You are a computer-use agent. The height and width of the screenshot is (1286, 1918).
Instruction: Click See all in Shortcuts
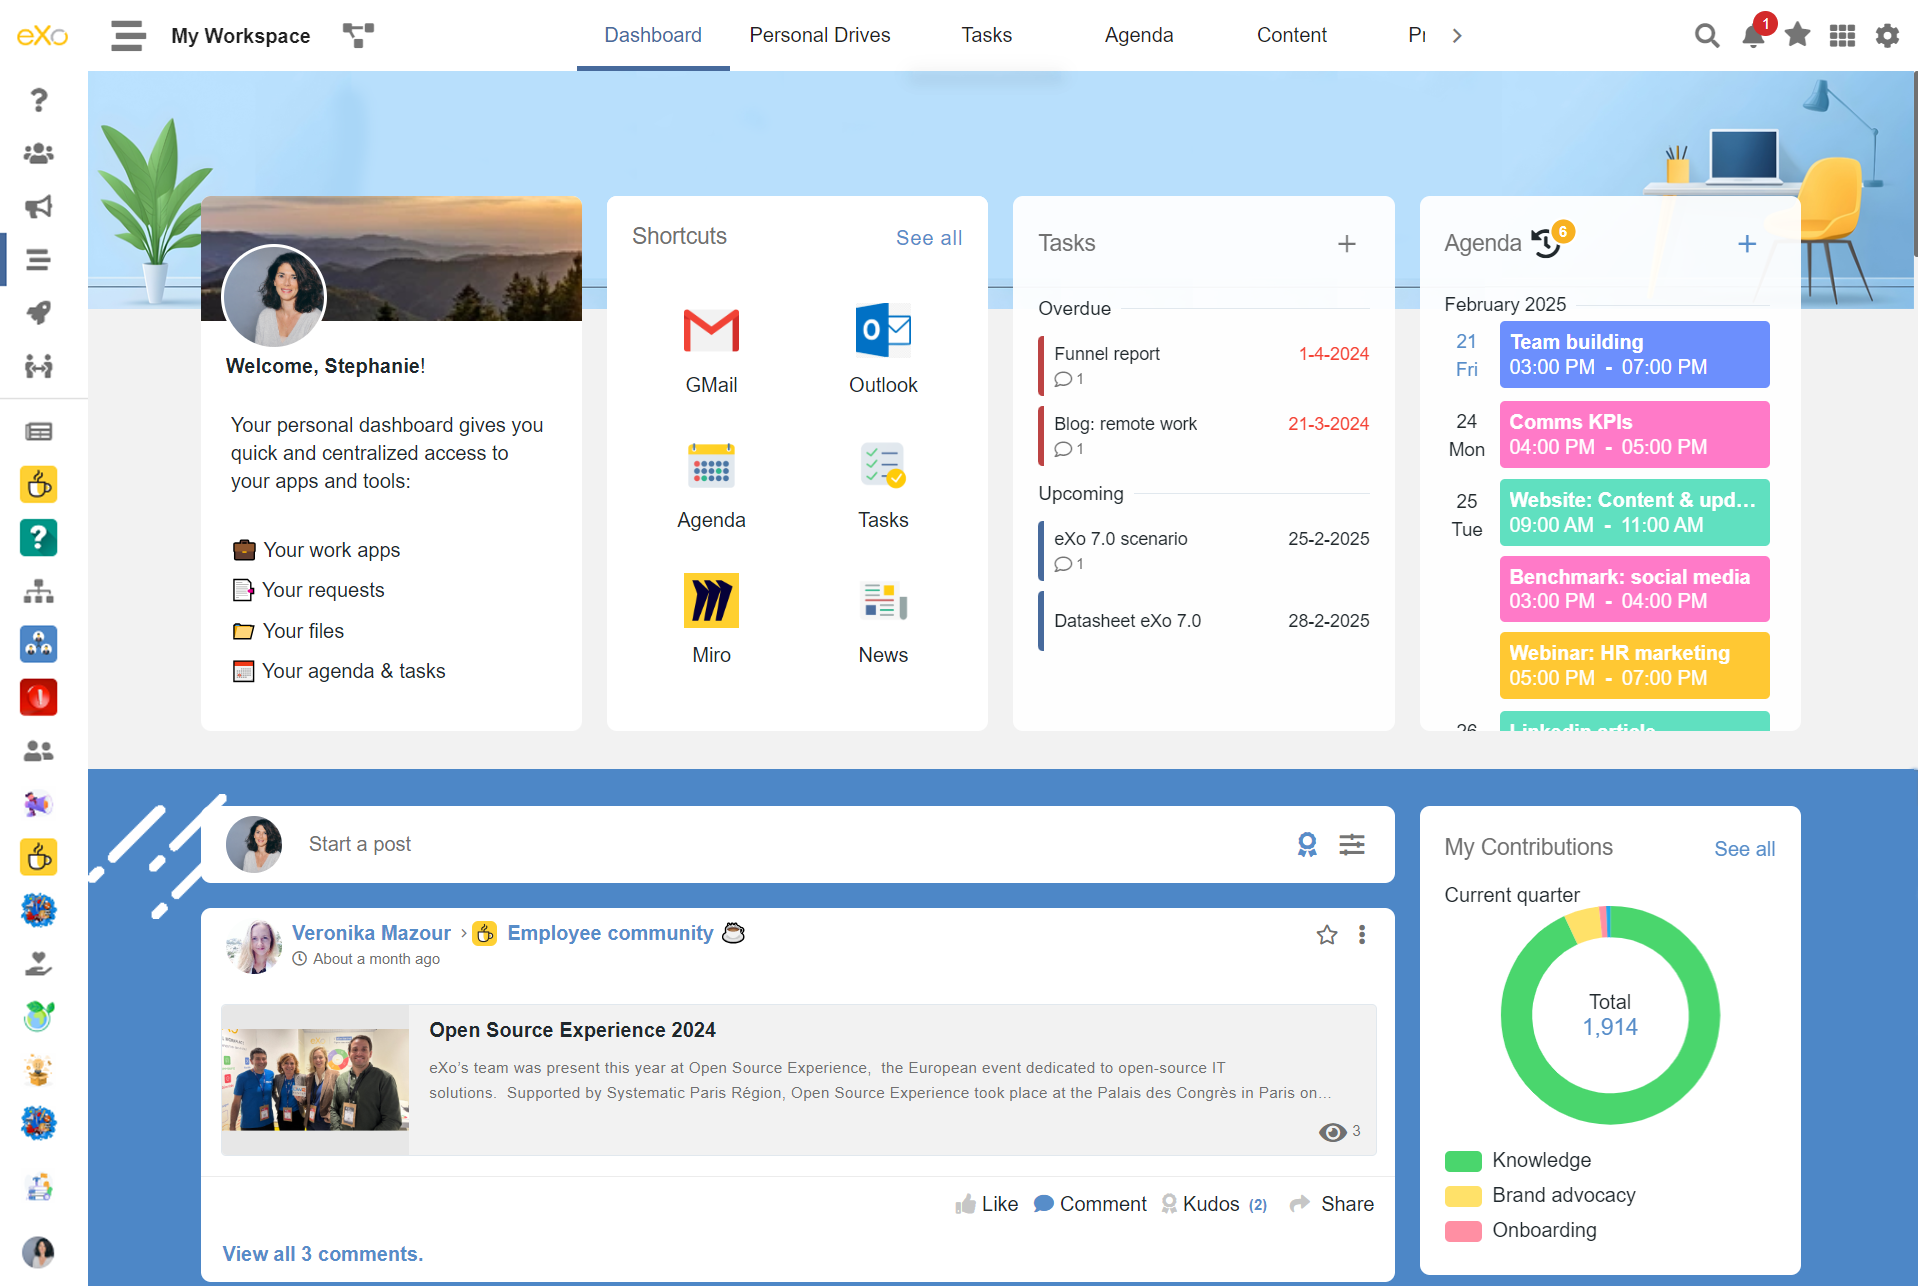pos(928,238)
